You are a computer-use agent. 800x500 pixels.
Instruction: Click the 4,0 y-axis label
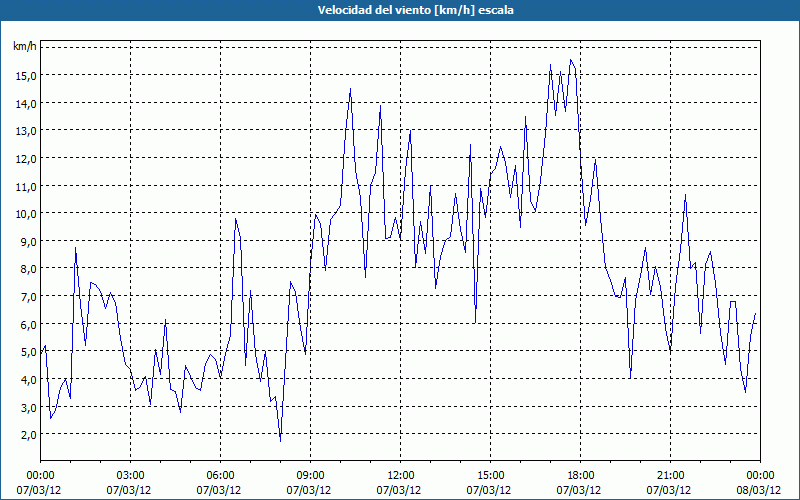tap(29, 380)
